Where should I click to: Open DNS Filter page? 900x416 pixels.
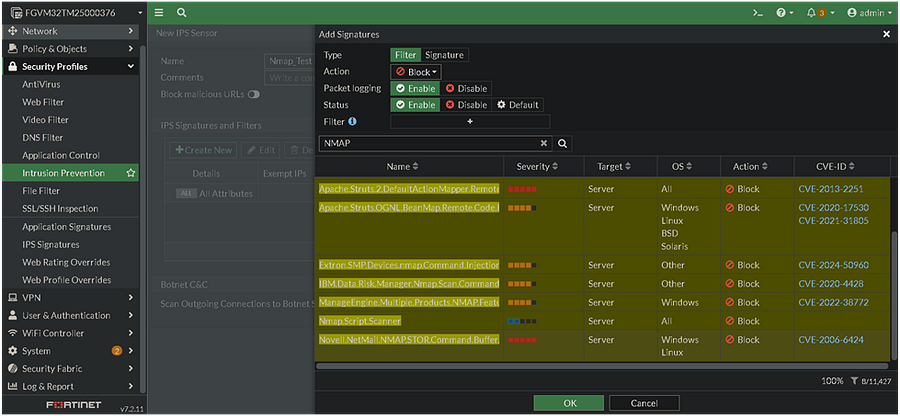[x=42, y=138]
